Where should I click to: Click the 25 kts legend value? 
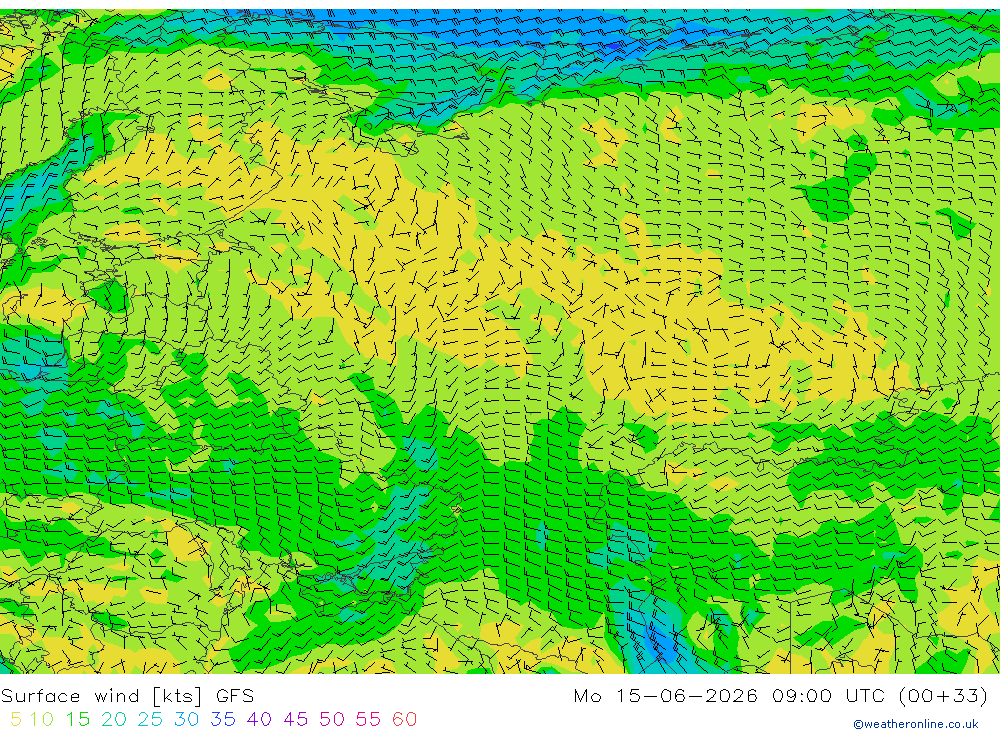[x=151, y=719]
